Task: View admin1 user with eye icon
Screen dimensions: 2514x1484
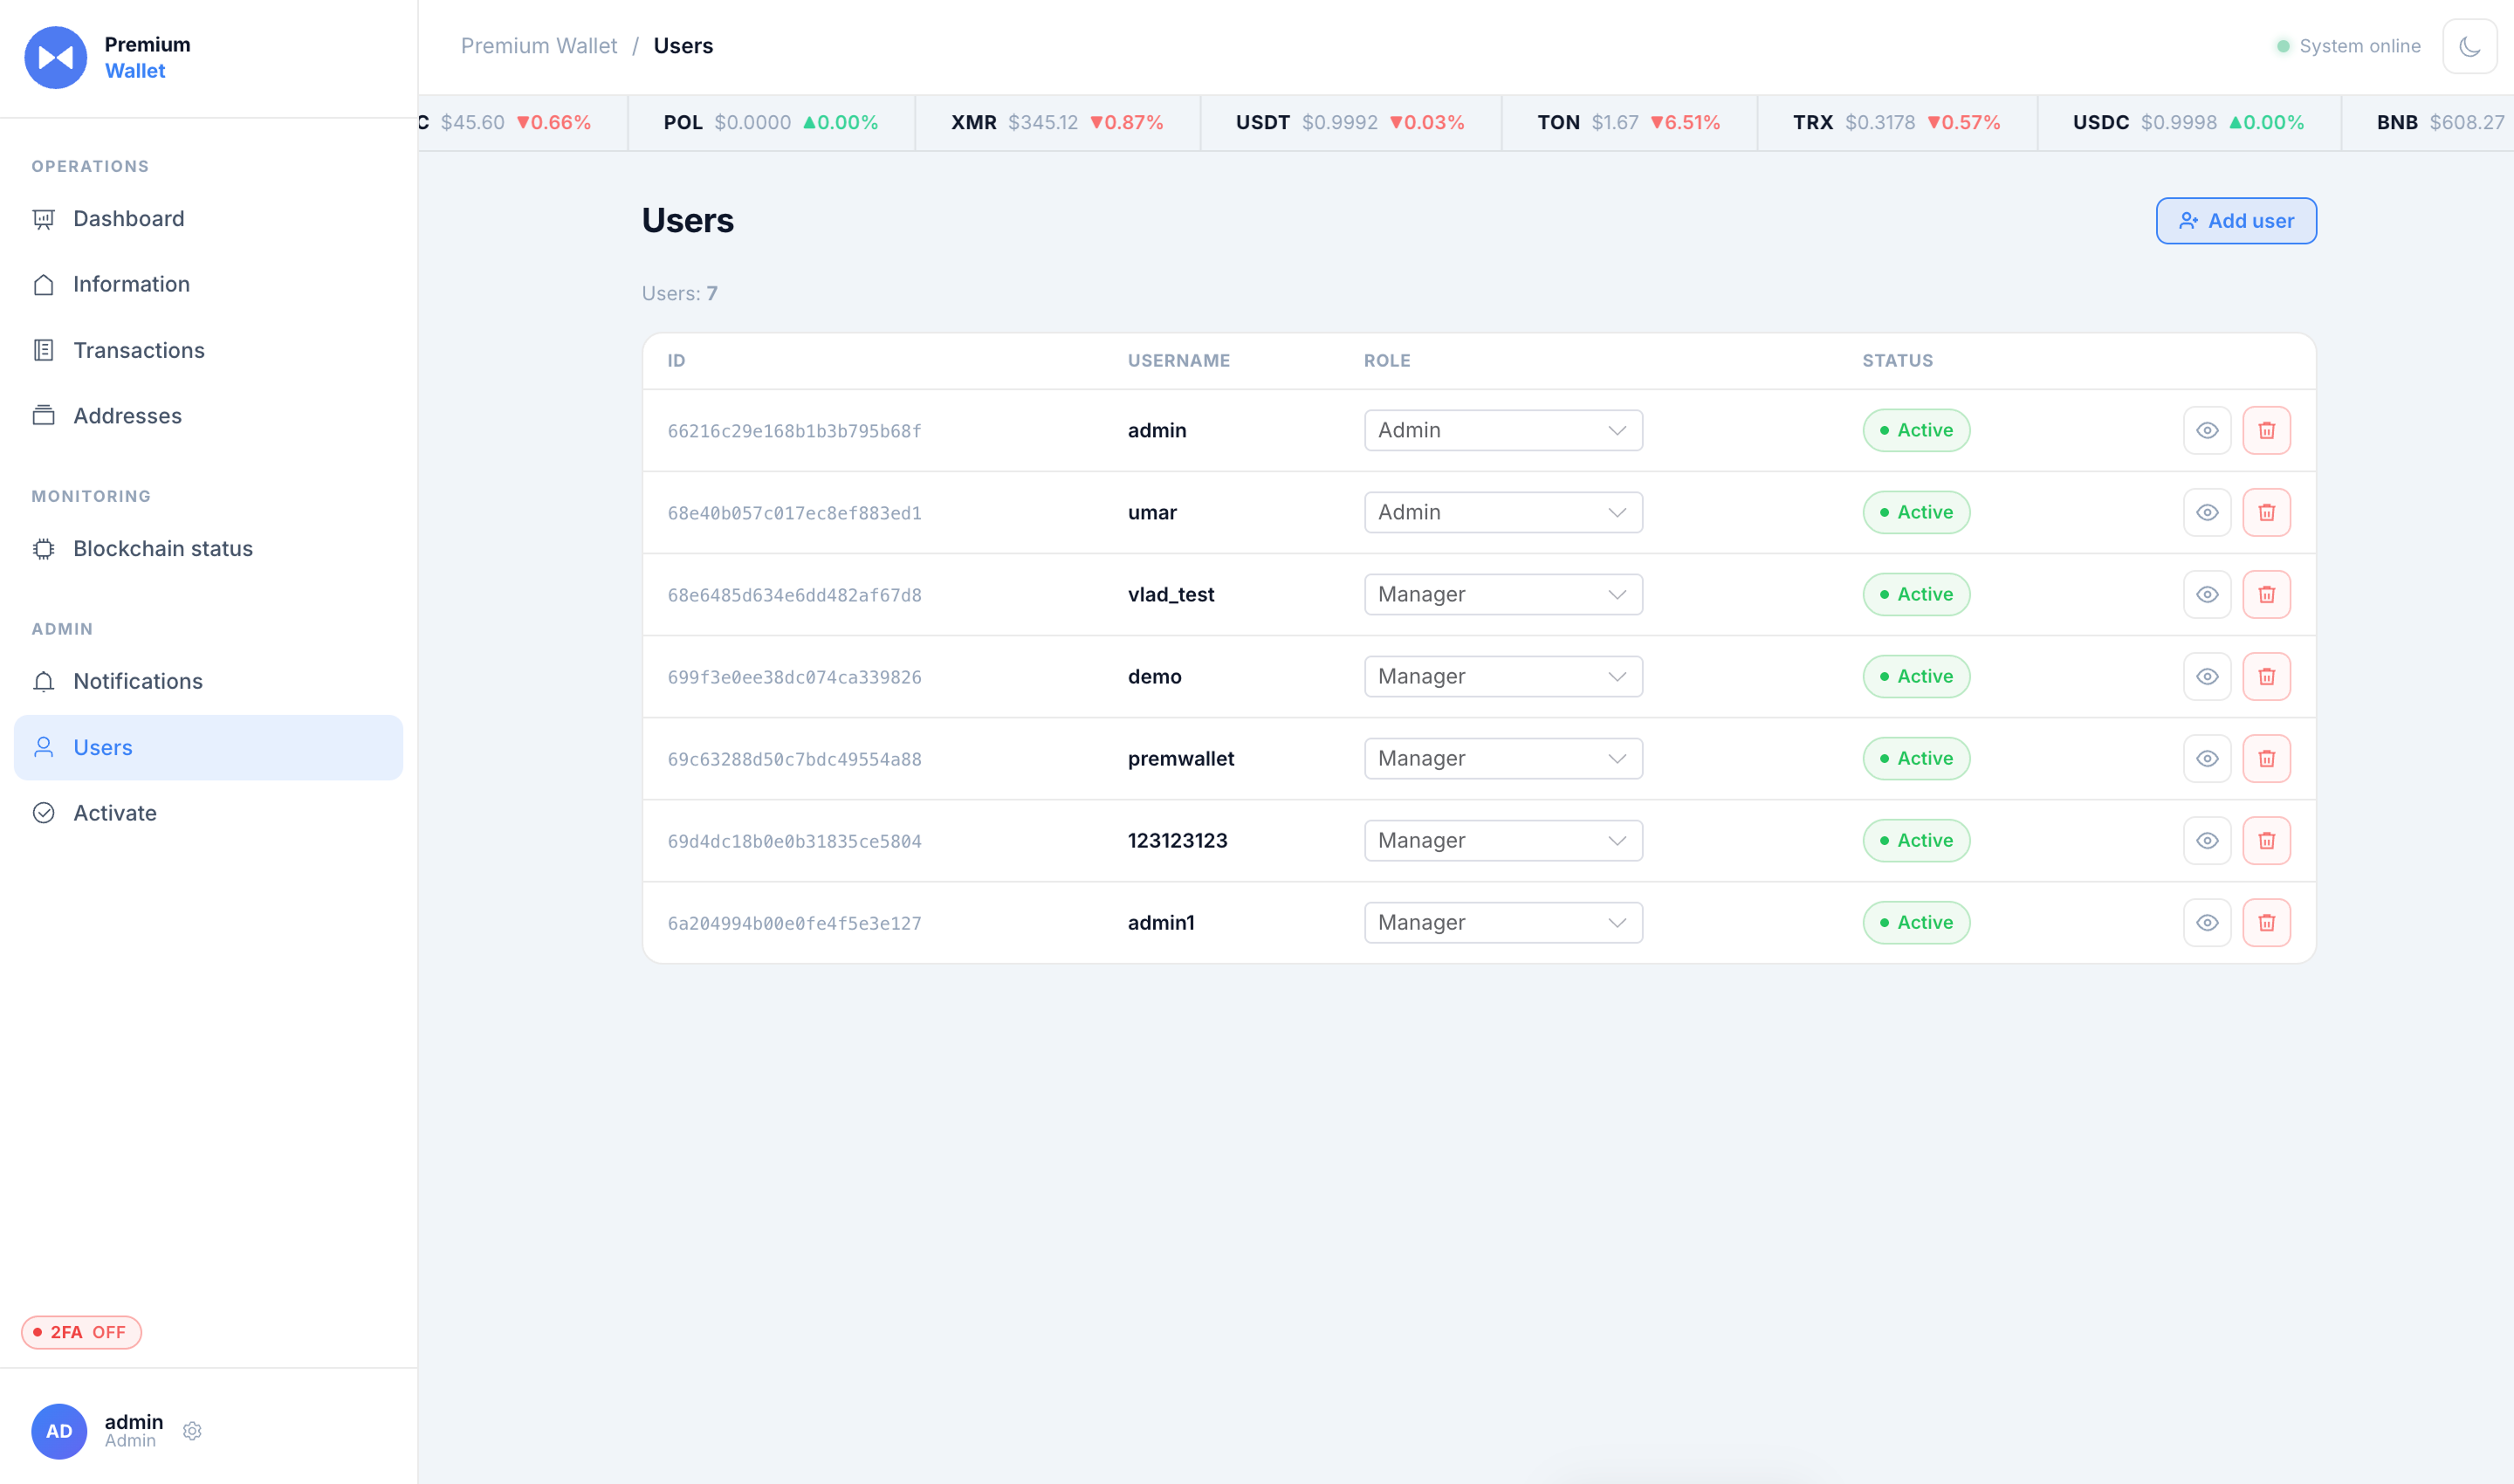Action: click(x=2207, y=922)
